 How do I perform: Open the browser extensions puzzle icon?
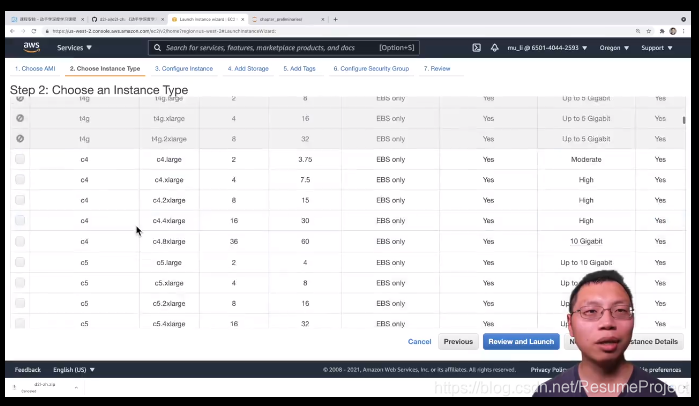pyautogui.click(x=662, y=31)
